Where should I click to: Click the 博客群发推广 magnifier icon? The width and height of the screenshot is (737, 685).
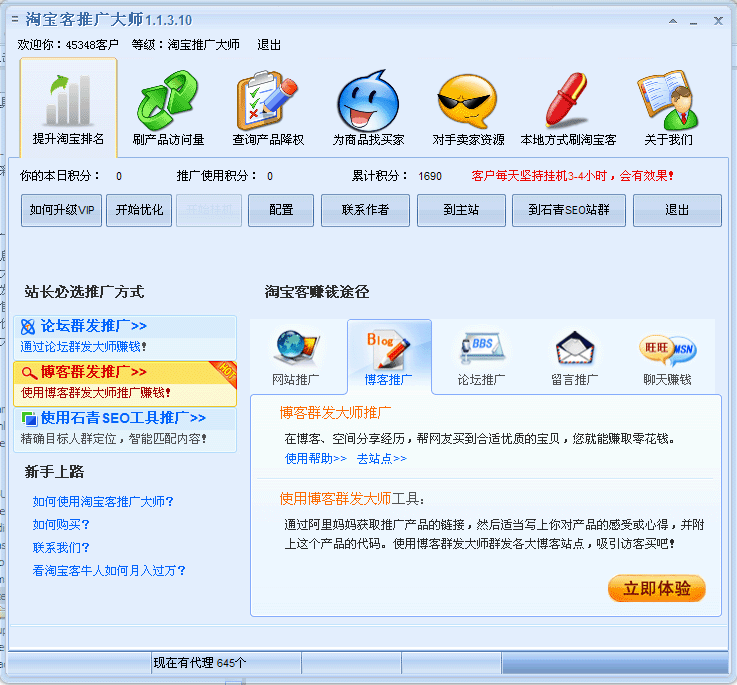29,373
